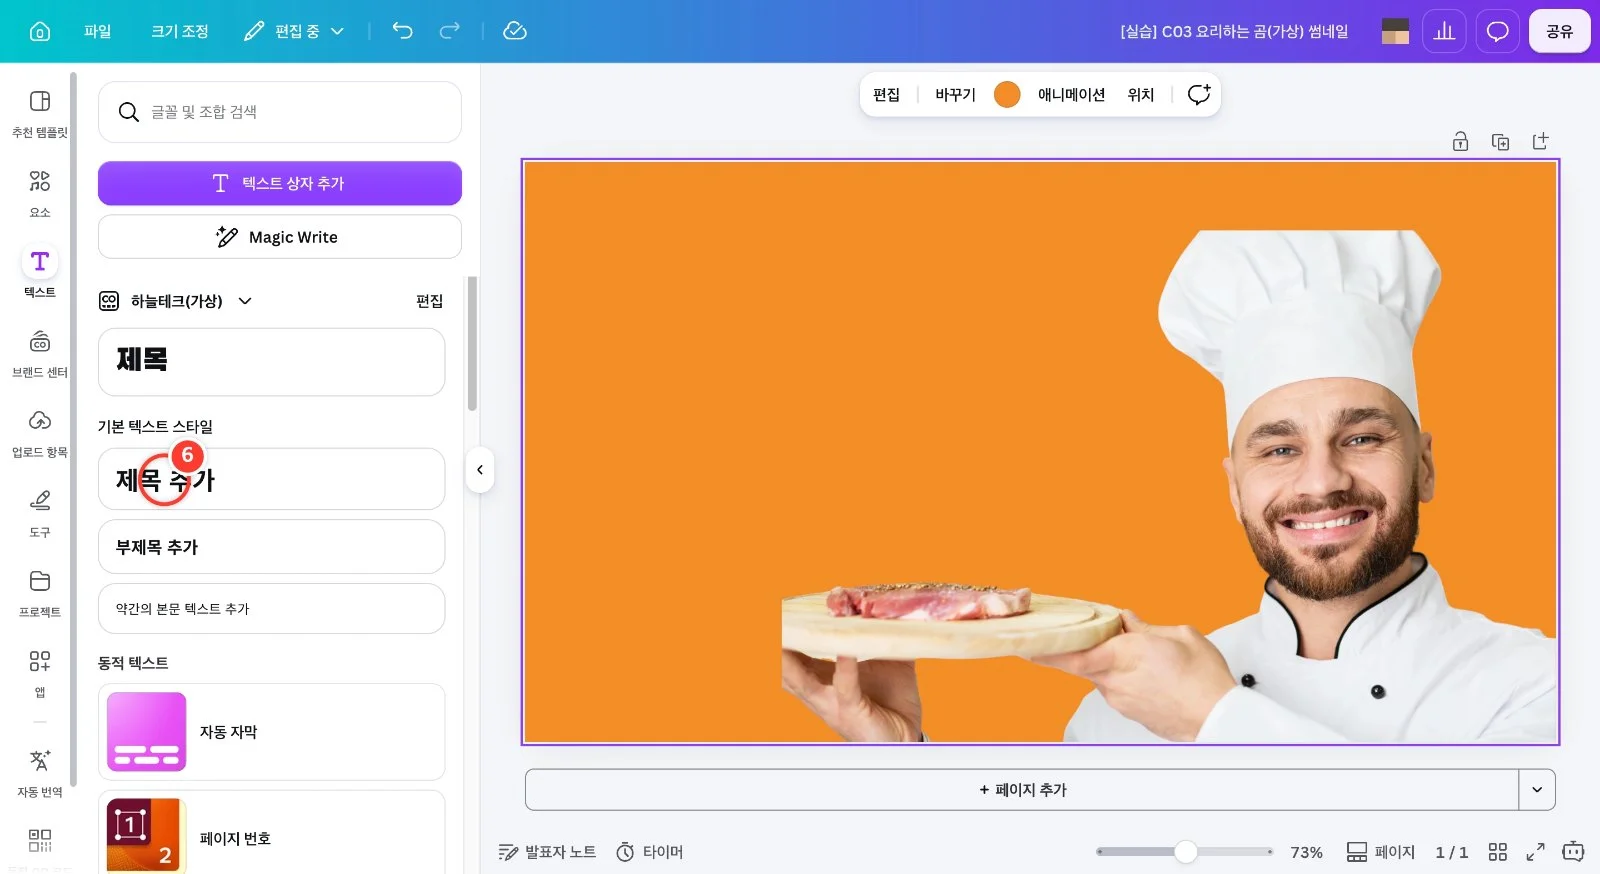Select the 텍스트 sidebar tab
This screenshot has height=874, width=1600.
(40, 273)
